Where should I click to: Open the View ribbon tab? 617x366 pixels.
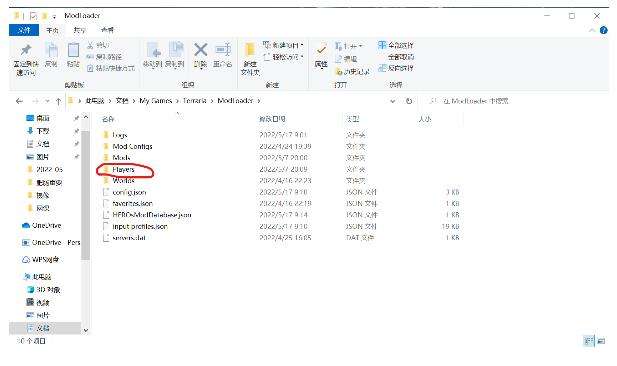coord(107,30)
